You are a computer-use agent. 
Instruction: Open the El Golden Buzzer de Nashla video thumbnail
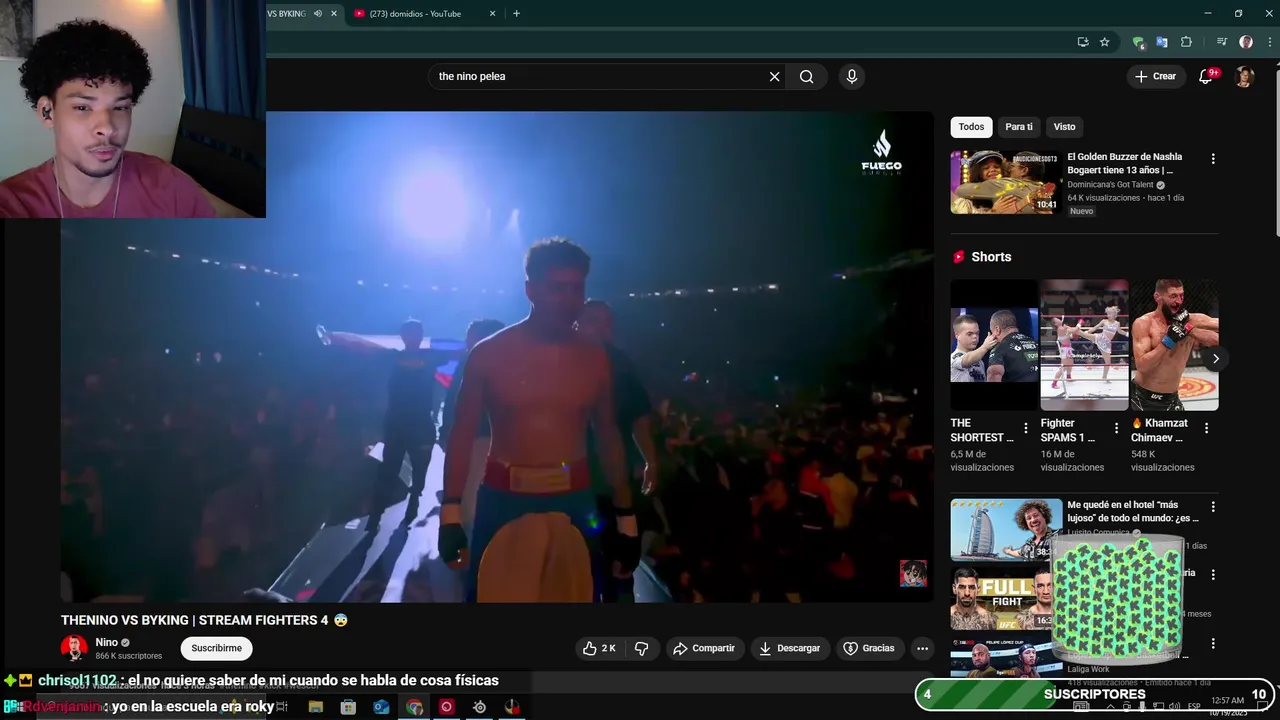(x=1006, y=182)
